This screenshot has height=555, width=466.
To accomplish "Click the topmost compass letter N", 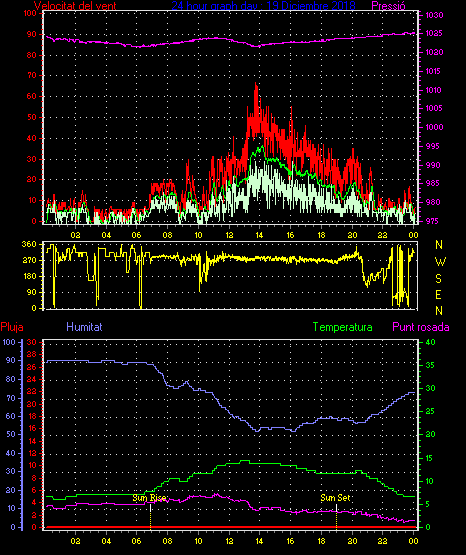I will pos(439,245).
